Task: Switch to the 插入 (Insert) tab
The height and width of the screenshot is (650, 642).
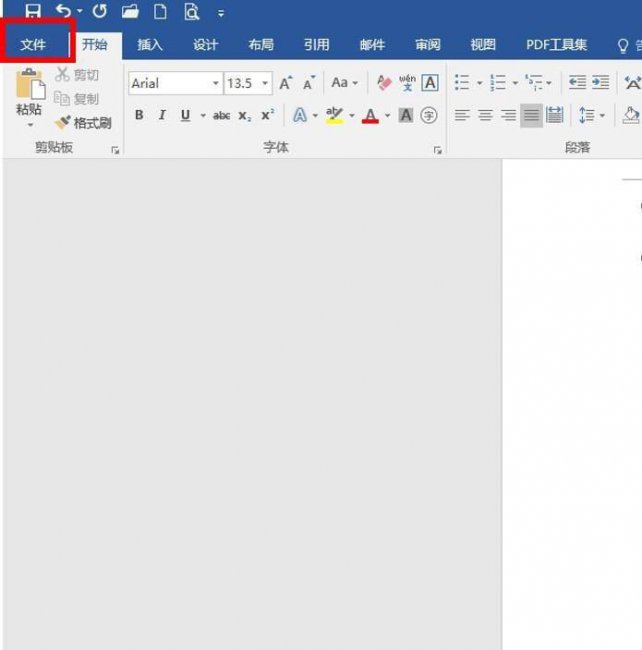Action: pyautogui.click(x=150, y=44)
